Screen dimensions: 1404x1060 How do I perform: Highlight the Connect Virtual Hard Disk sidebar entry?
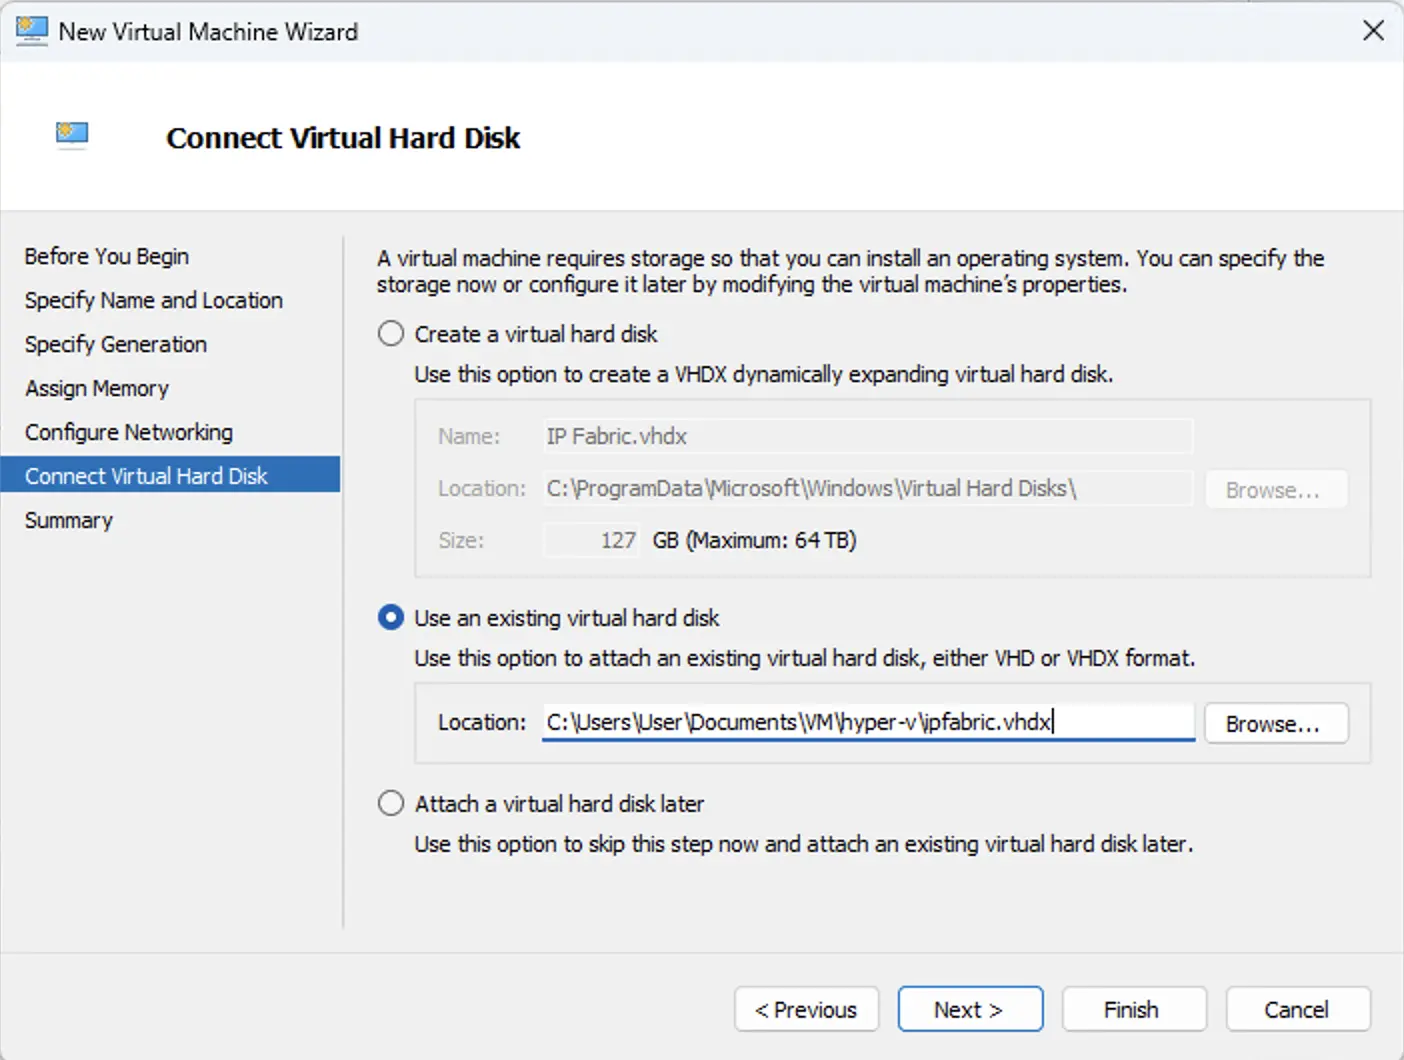click(x=146, y=475)
